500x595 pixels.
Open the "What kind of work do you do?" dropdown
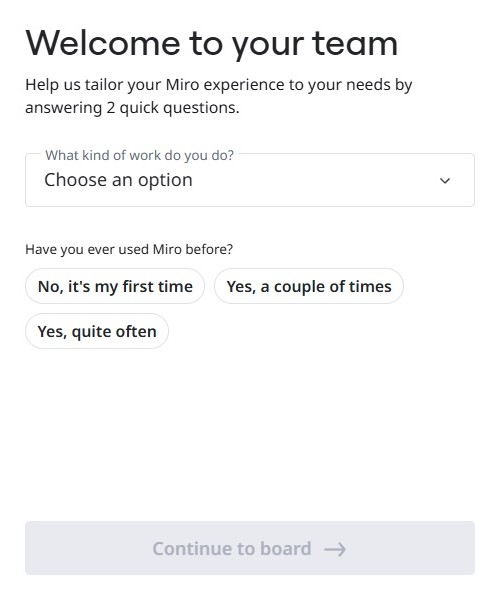pyautogui.click(x=250, y=180)
